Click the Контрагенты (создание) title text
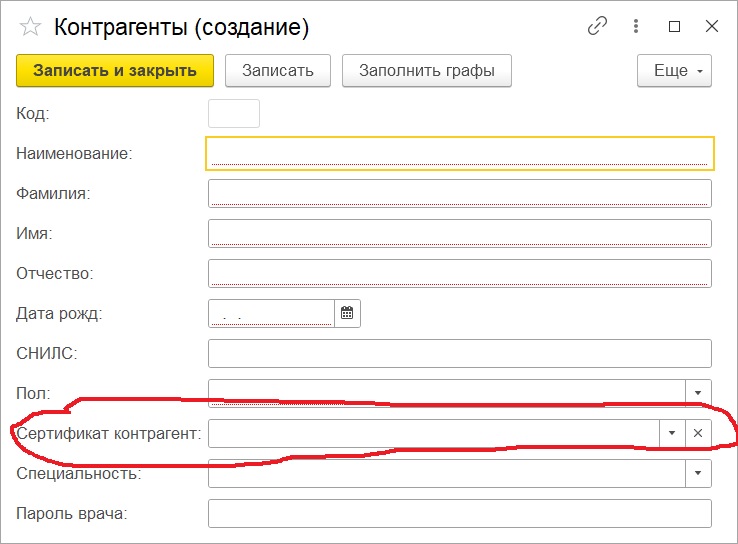The height and width of the screenshot is (544, 738). (x=181, y=27)
